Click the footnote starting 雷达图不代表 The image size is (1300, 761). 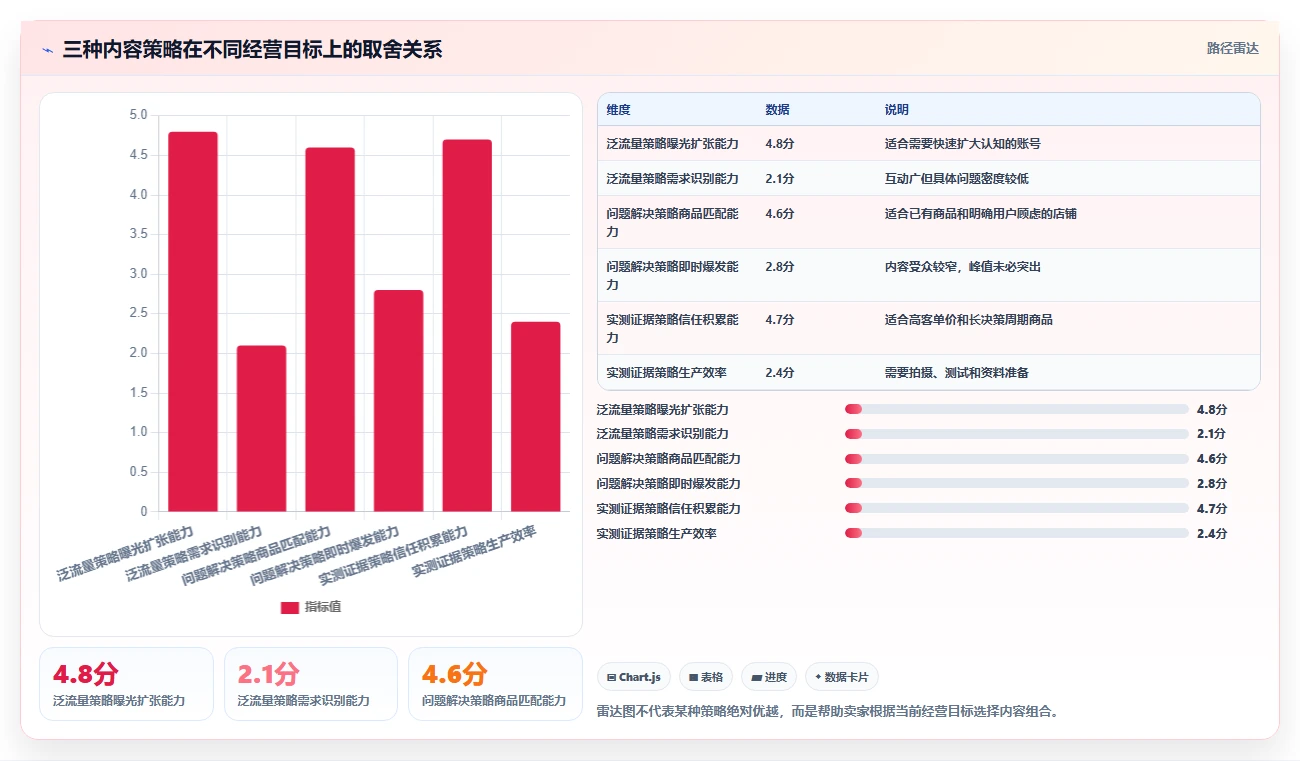[827, 712]
